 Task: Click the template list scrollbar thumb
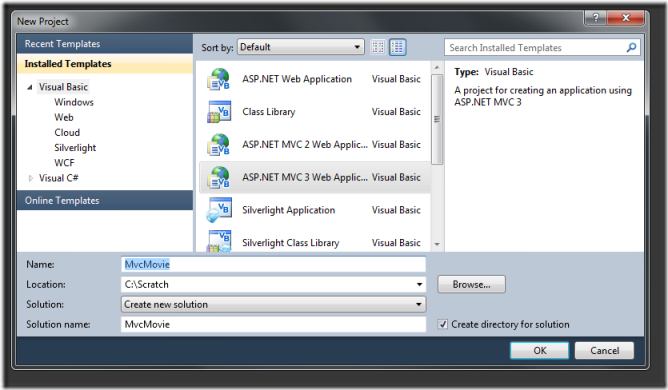tap(437, 119)
